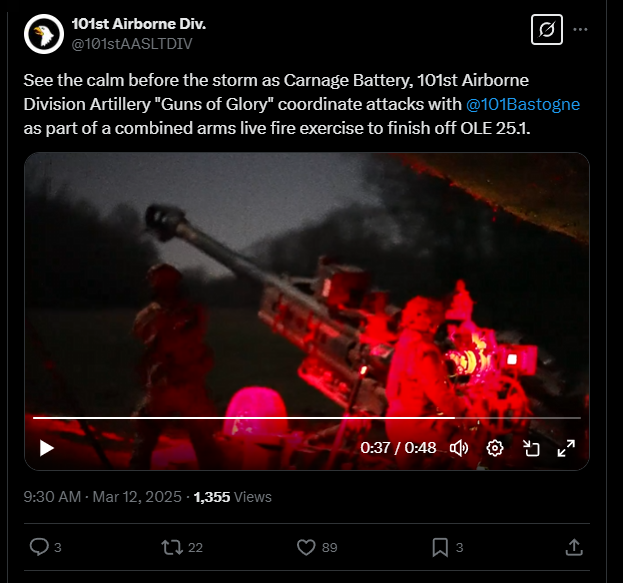Share the post via the share icon
The image size is (623, 583).
tap(574, 547)
